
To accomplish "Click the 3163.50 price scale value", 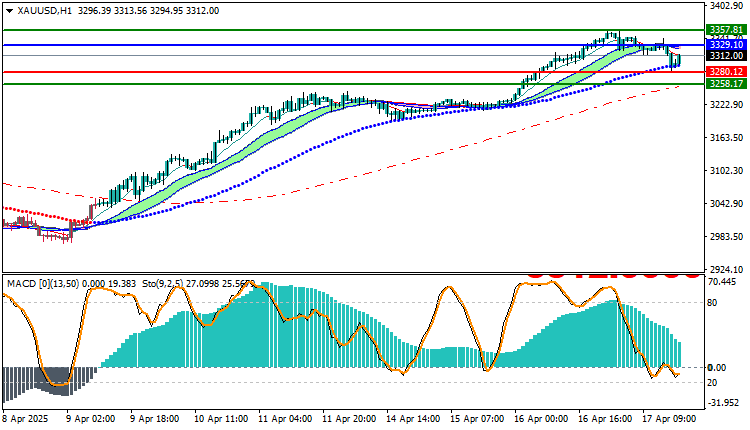I will [x=727, y=138].
